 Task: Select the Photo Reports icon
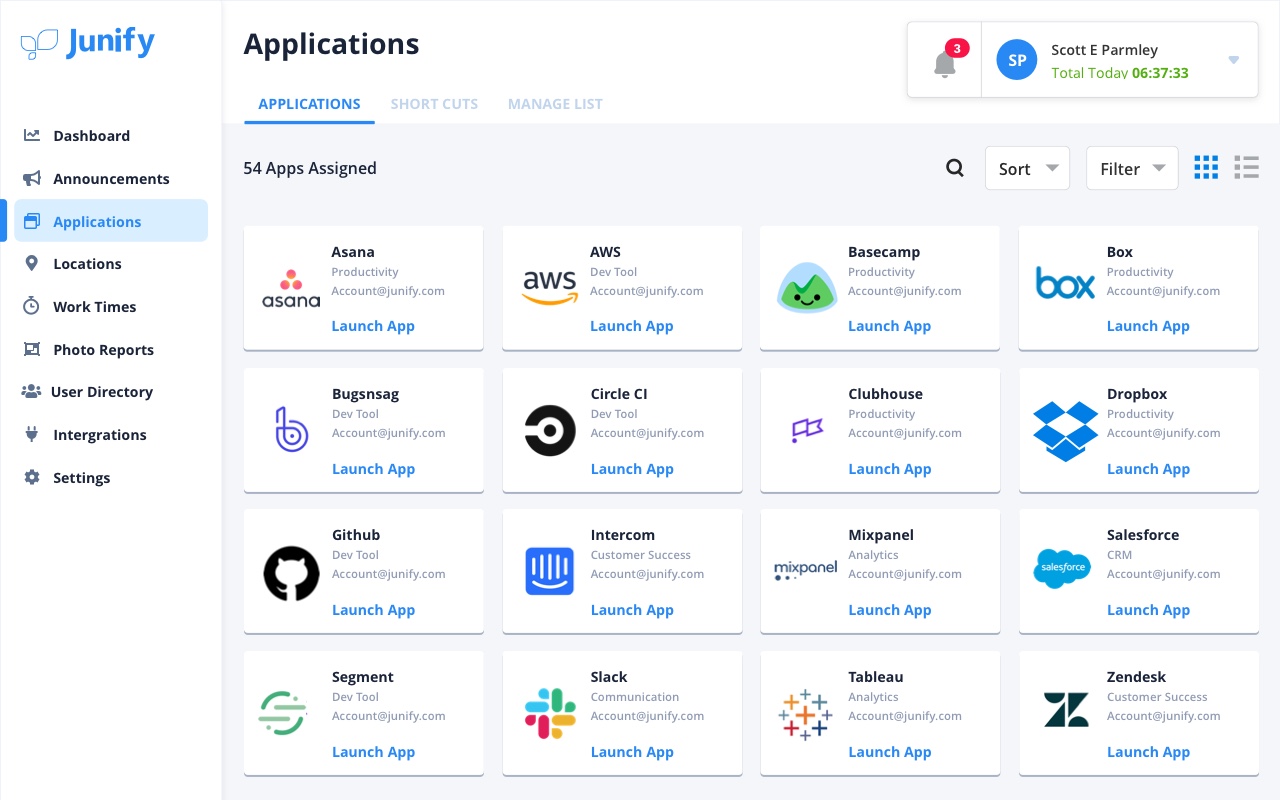[31, 349]
